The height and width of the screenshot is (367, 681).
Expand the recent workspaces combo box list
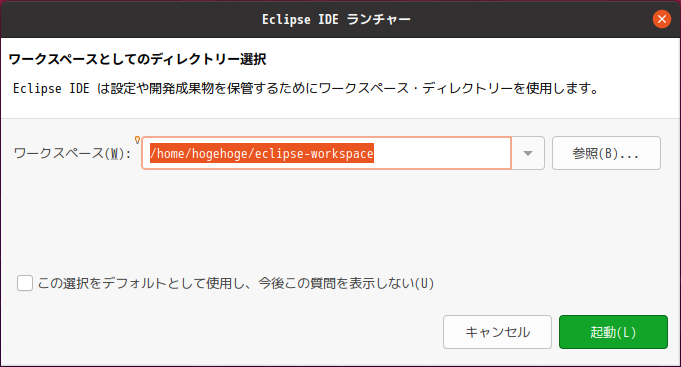(528, 153)
